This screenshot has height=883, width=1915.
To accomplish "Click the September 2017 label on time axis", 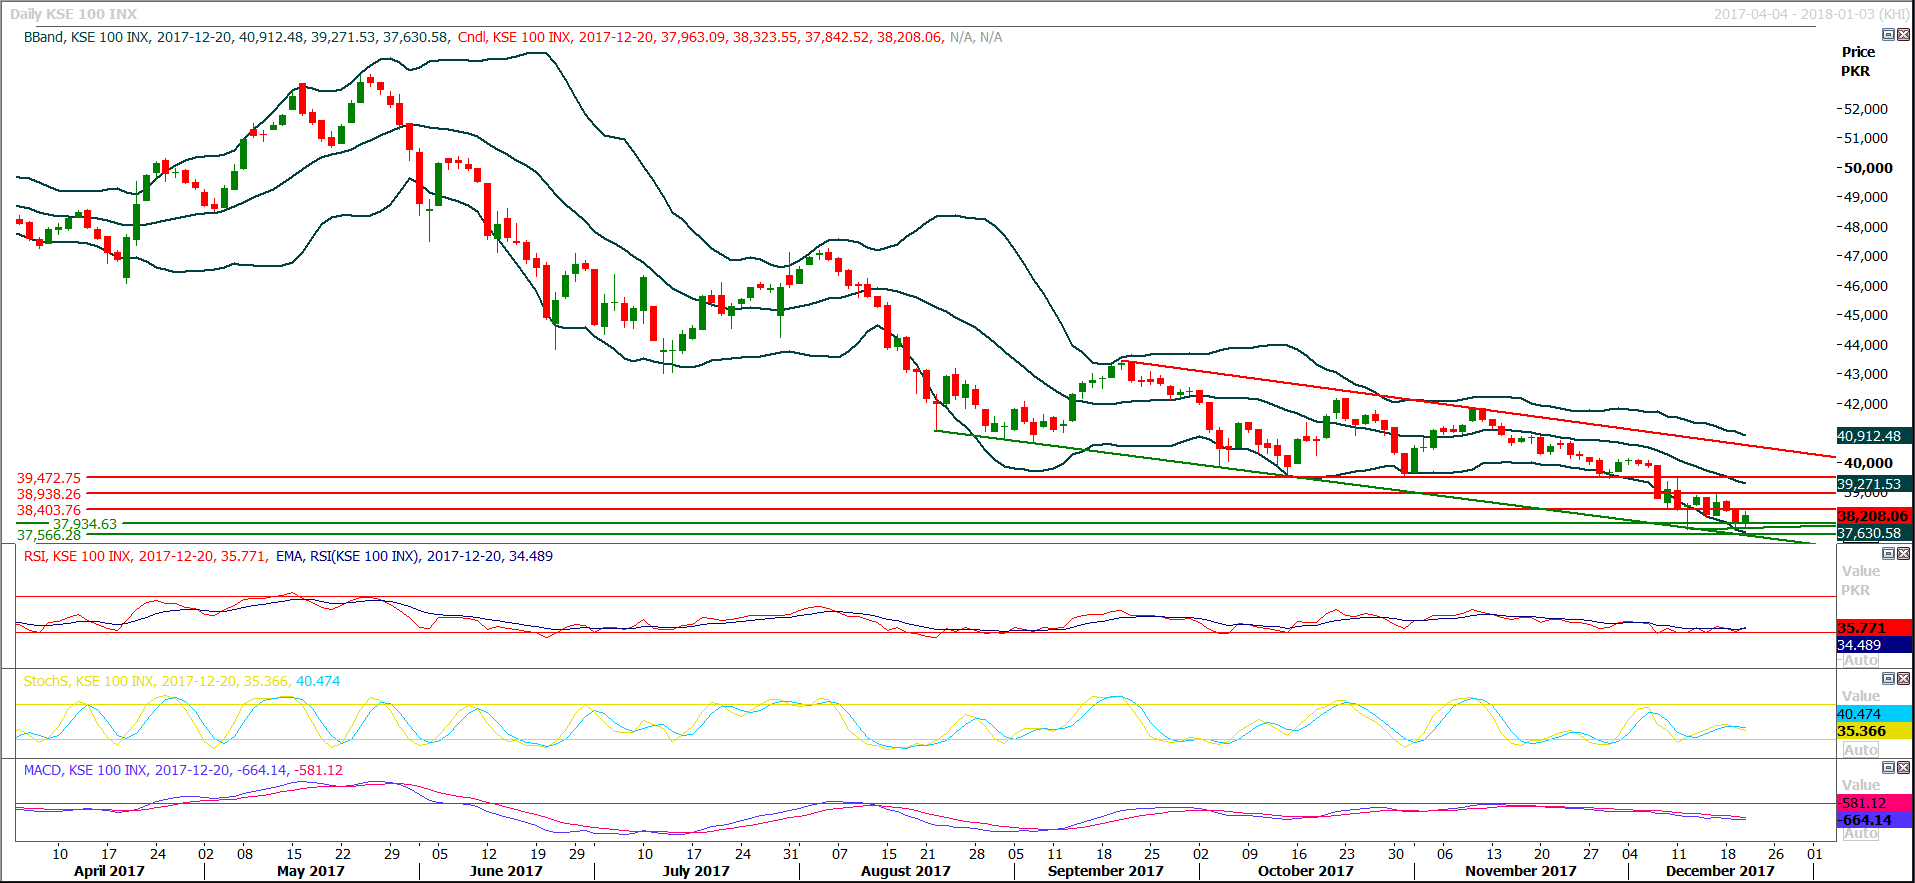I will pos(1105,871).
